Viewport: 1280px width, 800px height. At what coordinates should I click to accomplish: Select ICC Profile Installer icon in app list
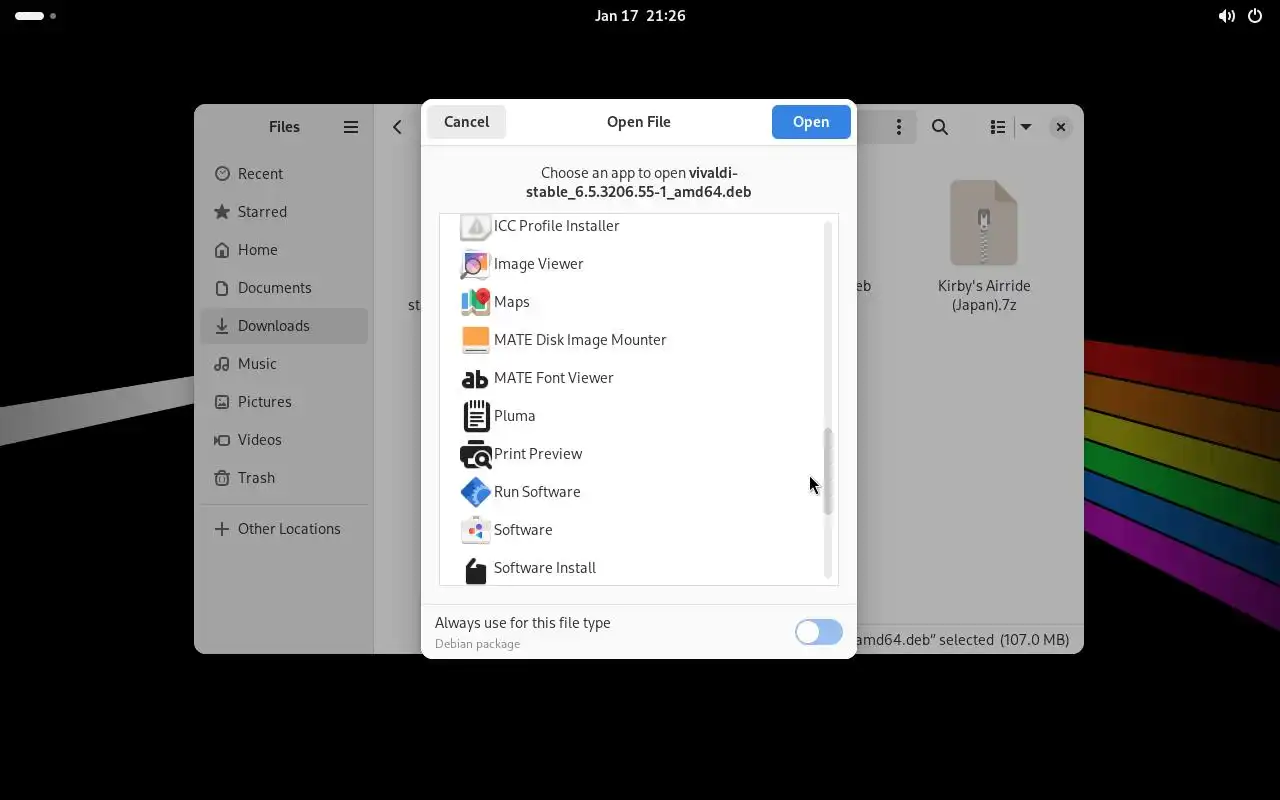coord(476,227)
